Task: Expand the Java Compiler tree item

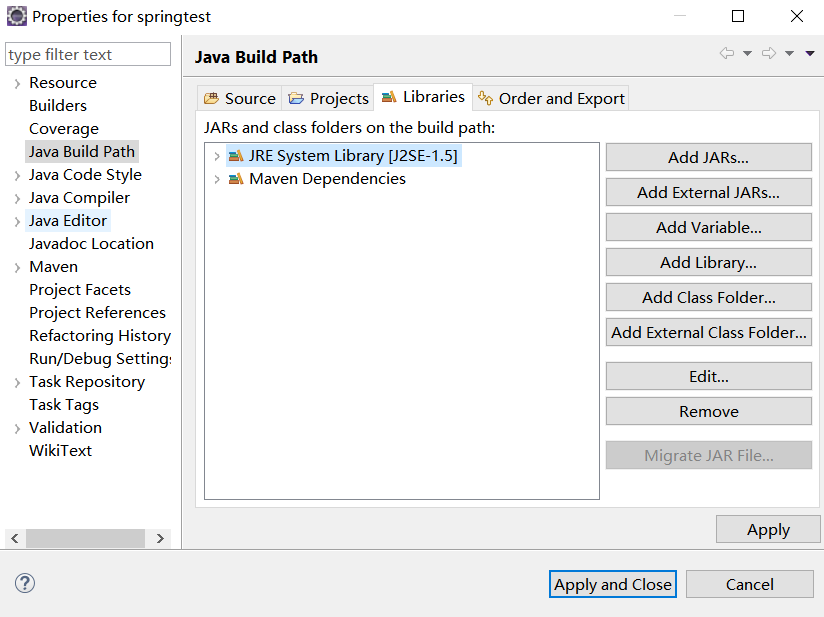Action: [17, 199]
